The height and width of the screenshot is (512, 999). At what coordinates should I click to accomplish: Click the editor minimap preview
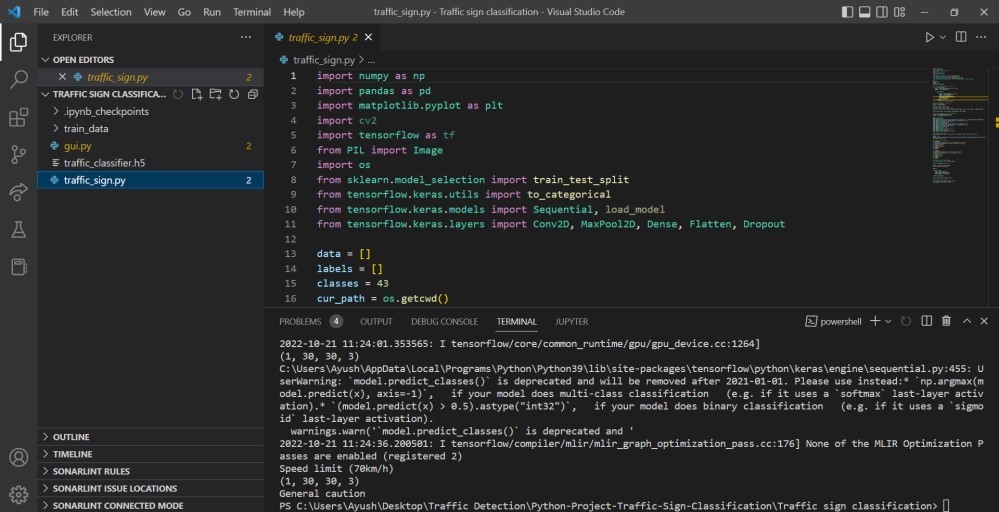(x=961, y=125)
